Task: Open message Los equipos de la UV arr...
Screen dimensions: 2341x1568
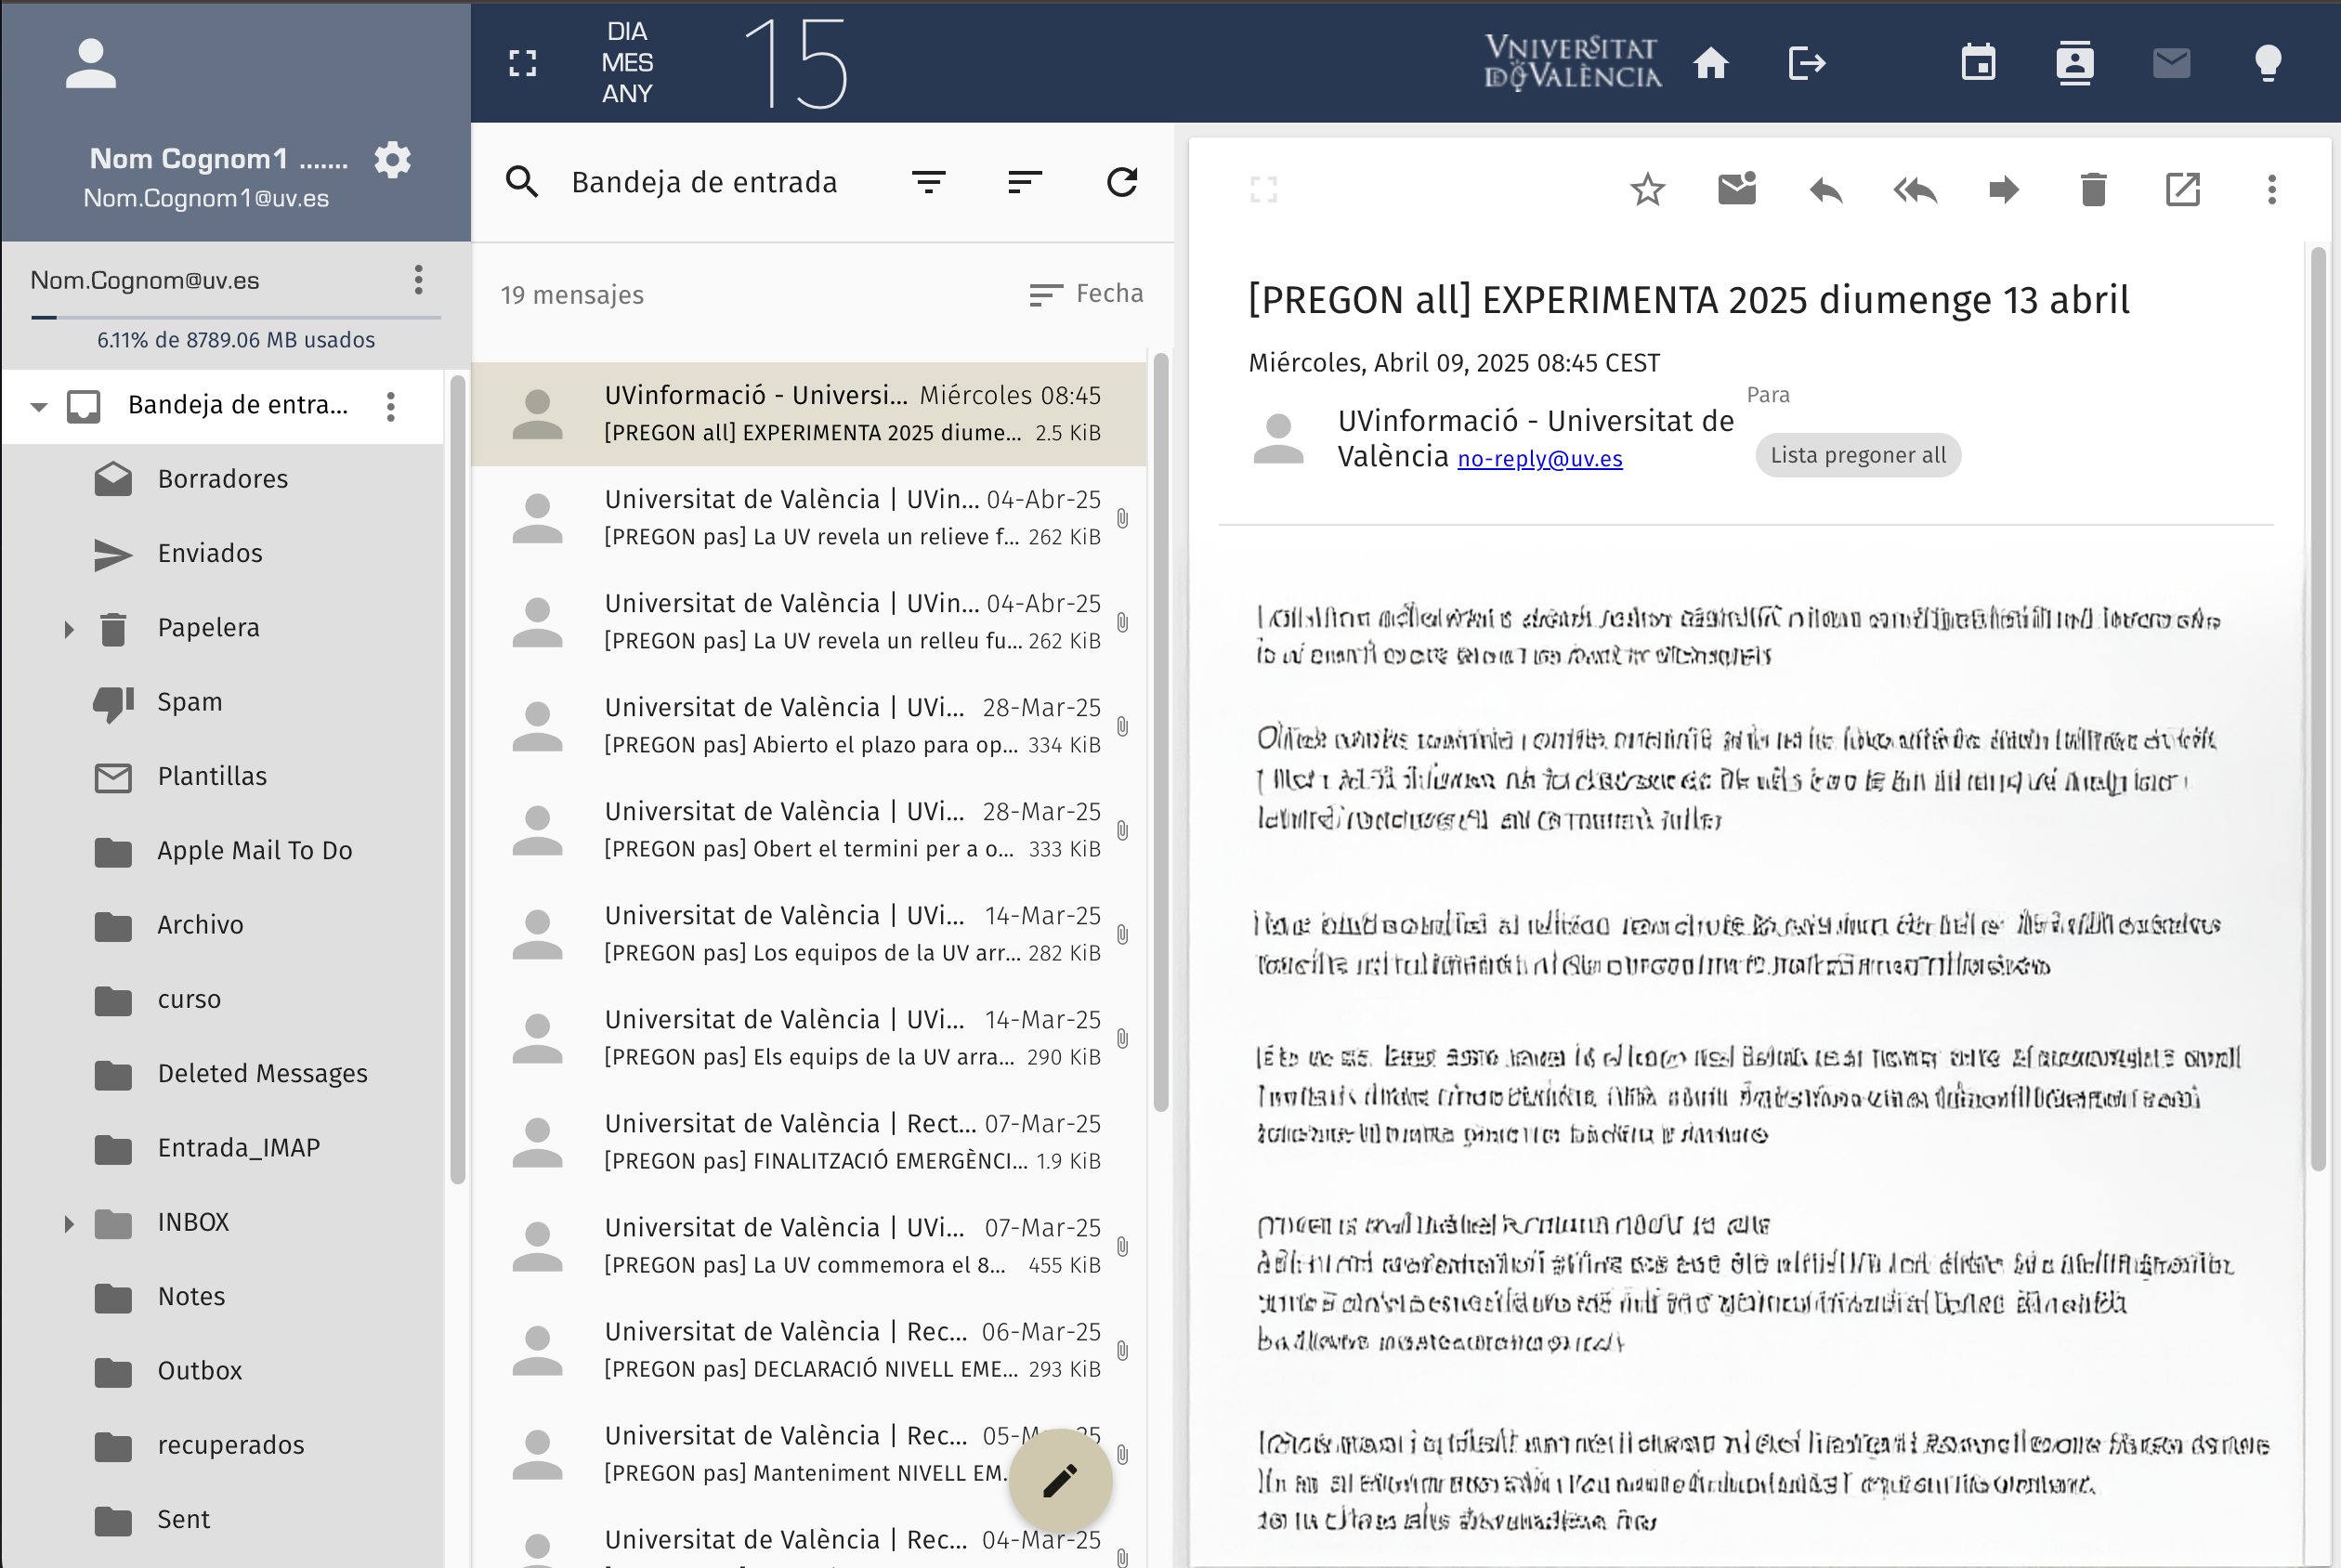Action: 808,934
